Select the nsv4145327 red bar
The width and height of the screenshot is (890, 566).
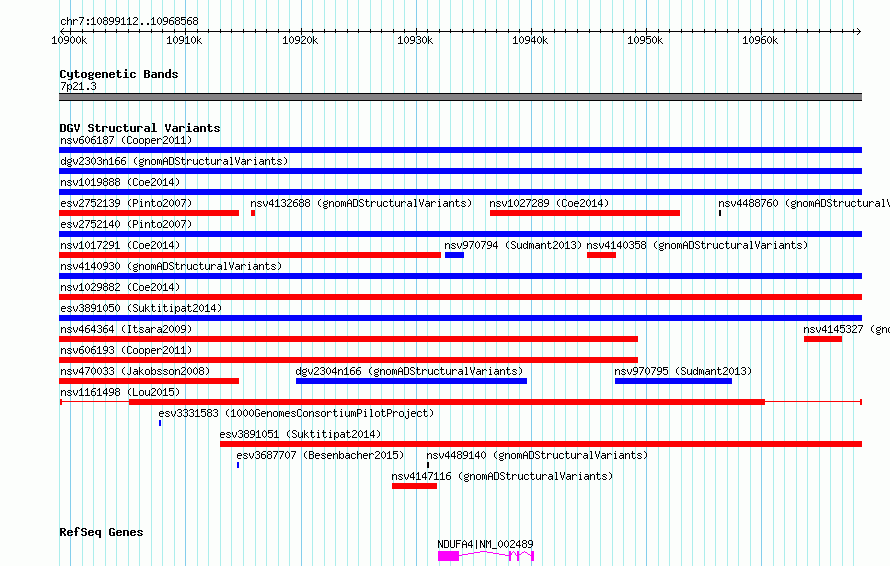(822, 339)
